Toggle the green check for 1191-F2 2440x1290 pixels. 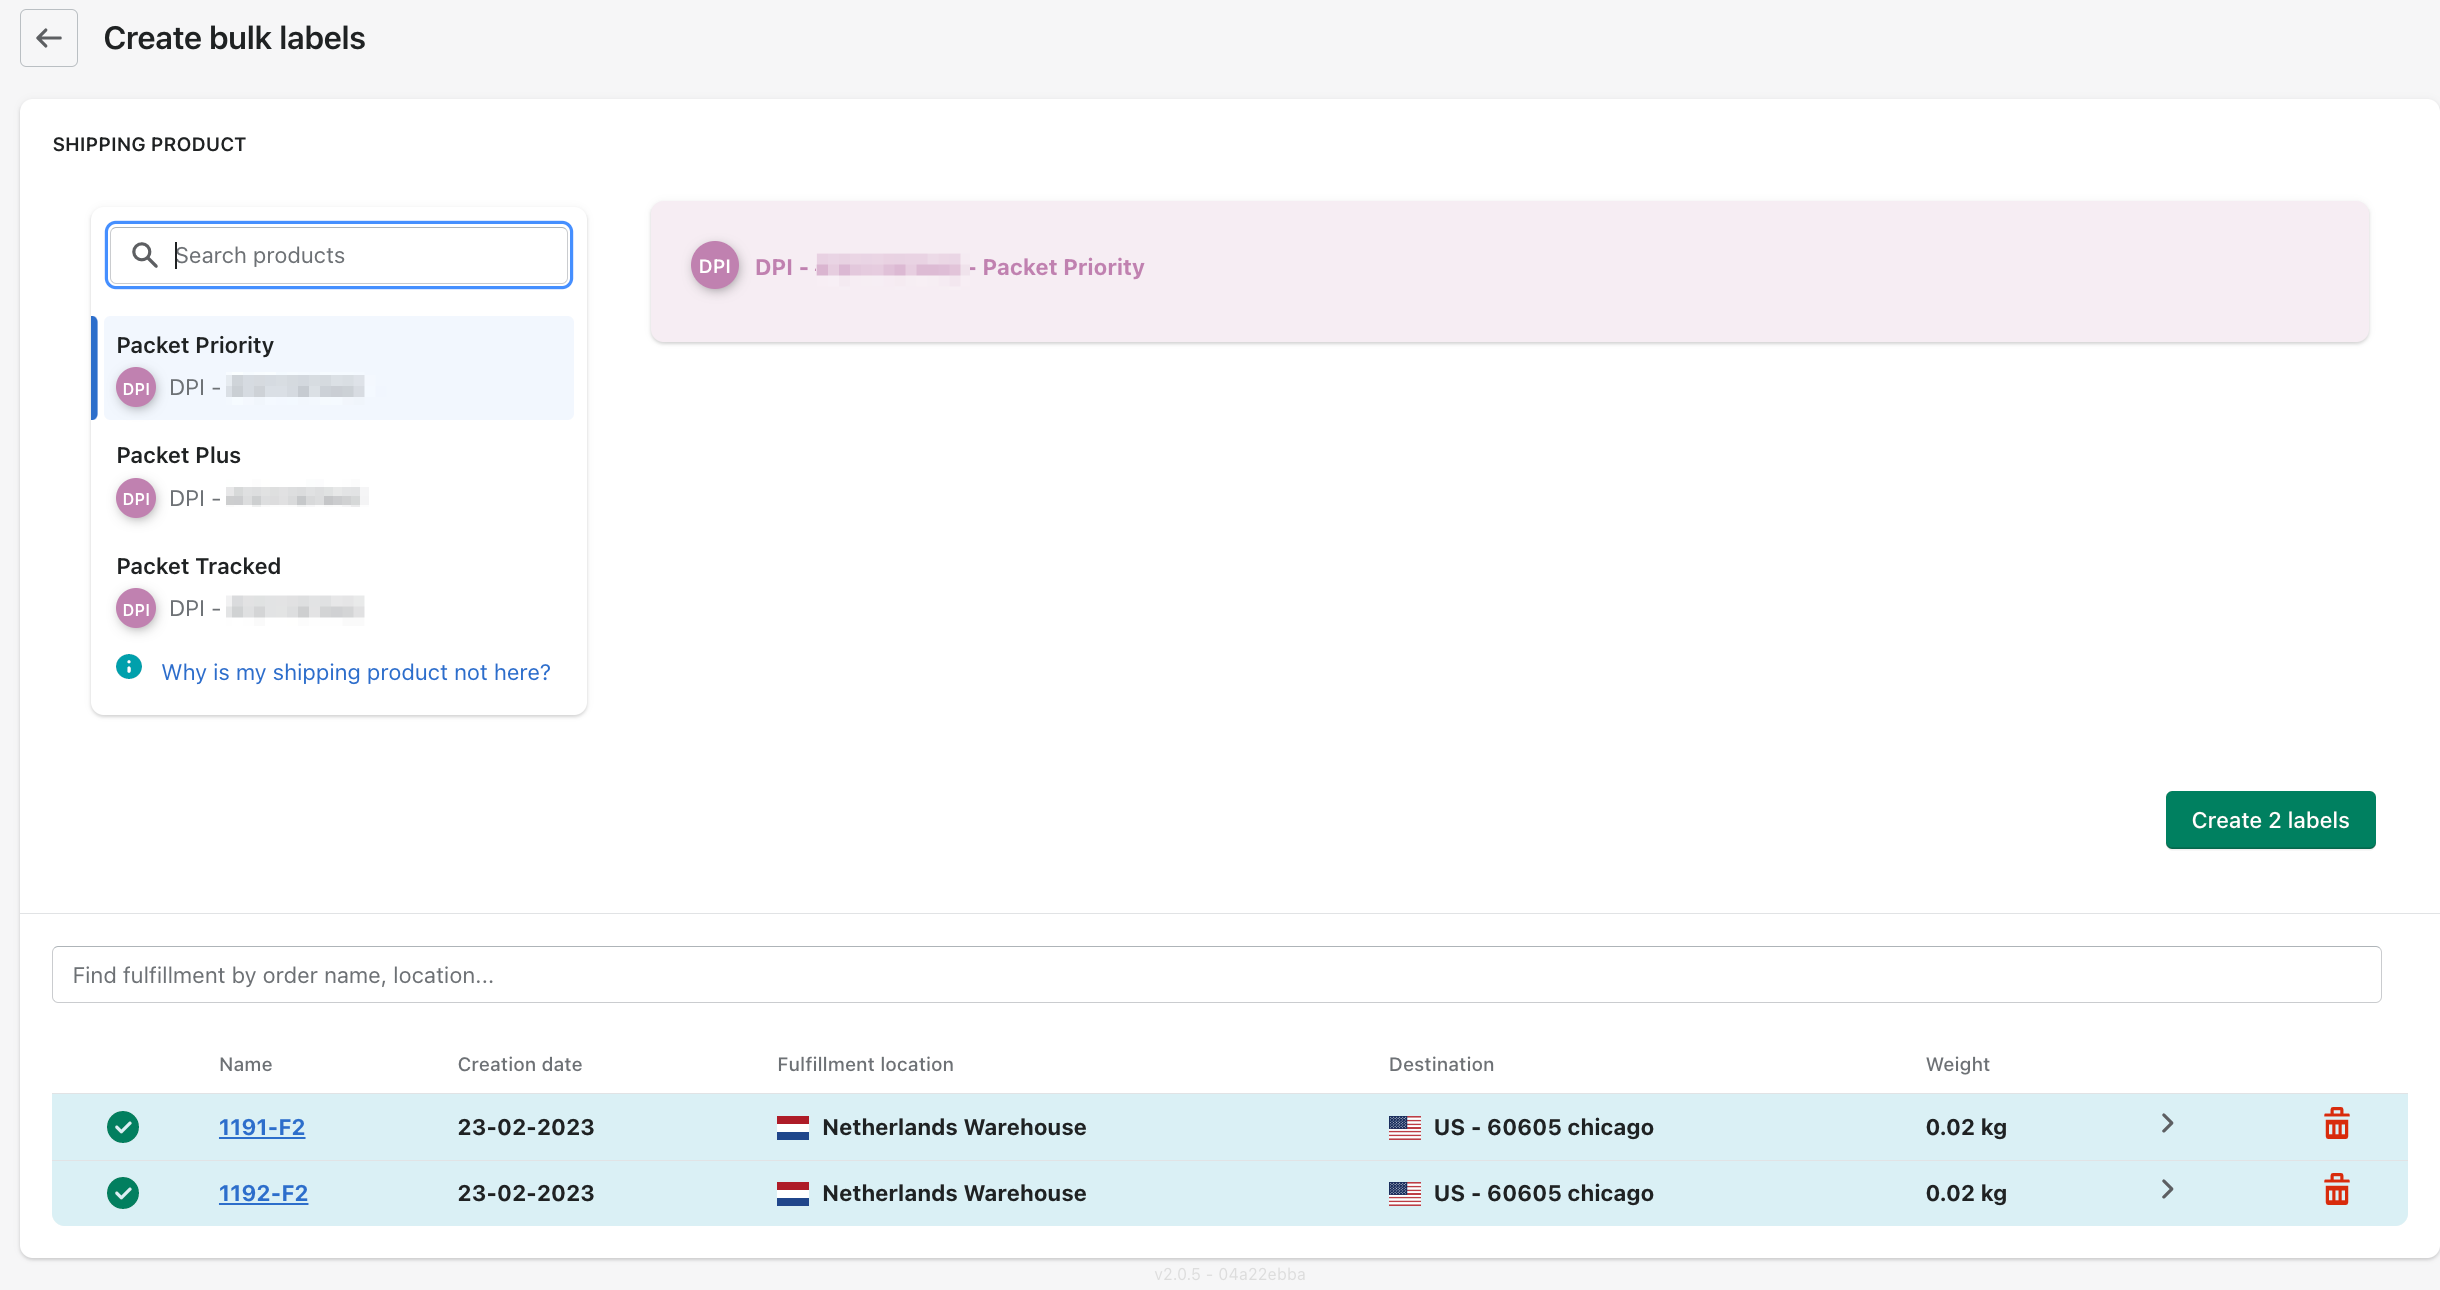click(123, 1127)
